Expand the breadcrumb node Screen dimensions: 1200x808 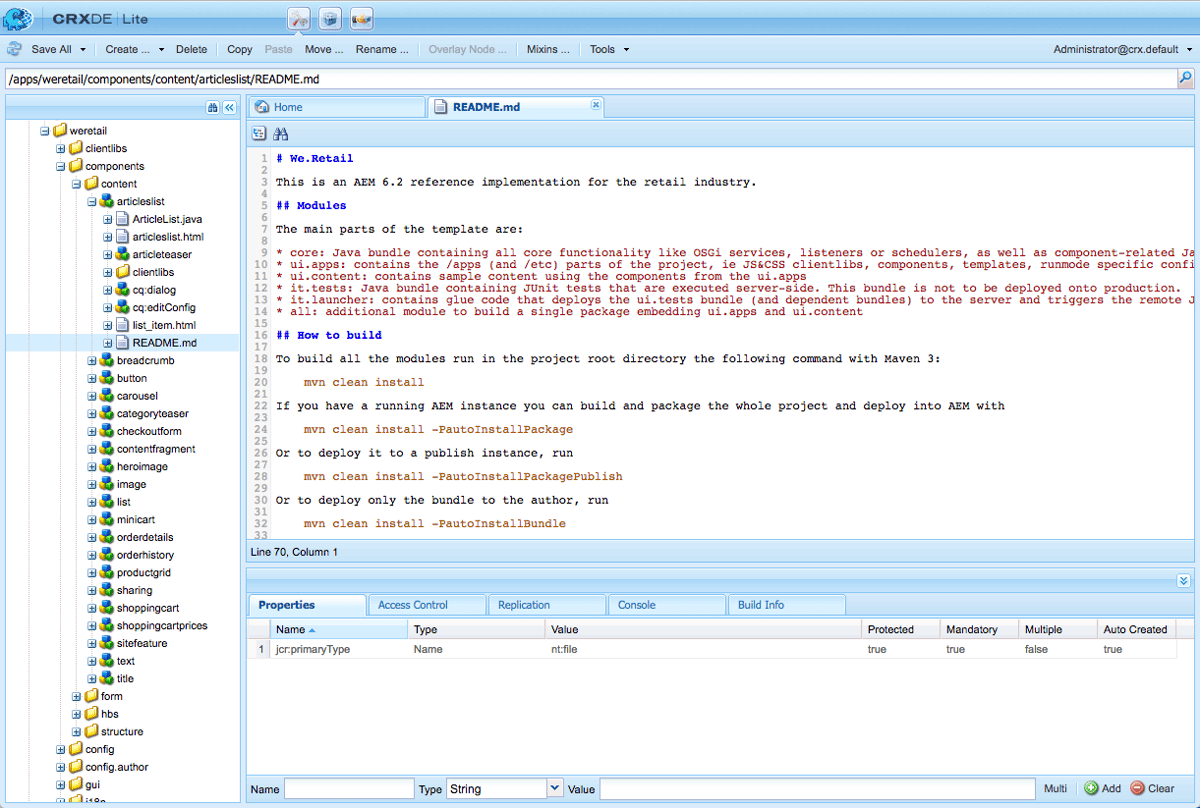pos(91,360)
